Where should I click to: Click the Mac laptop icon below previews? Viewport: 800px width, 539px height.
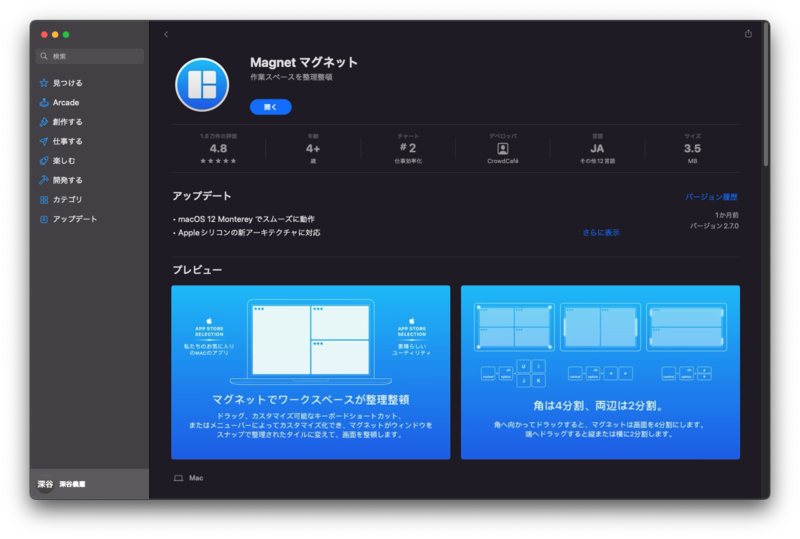pyautogui.click(x=178, y=478)
